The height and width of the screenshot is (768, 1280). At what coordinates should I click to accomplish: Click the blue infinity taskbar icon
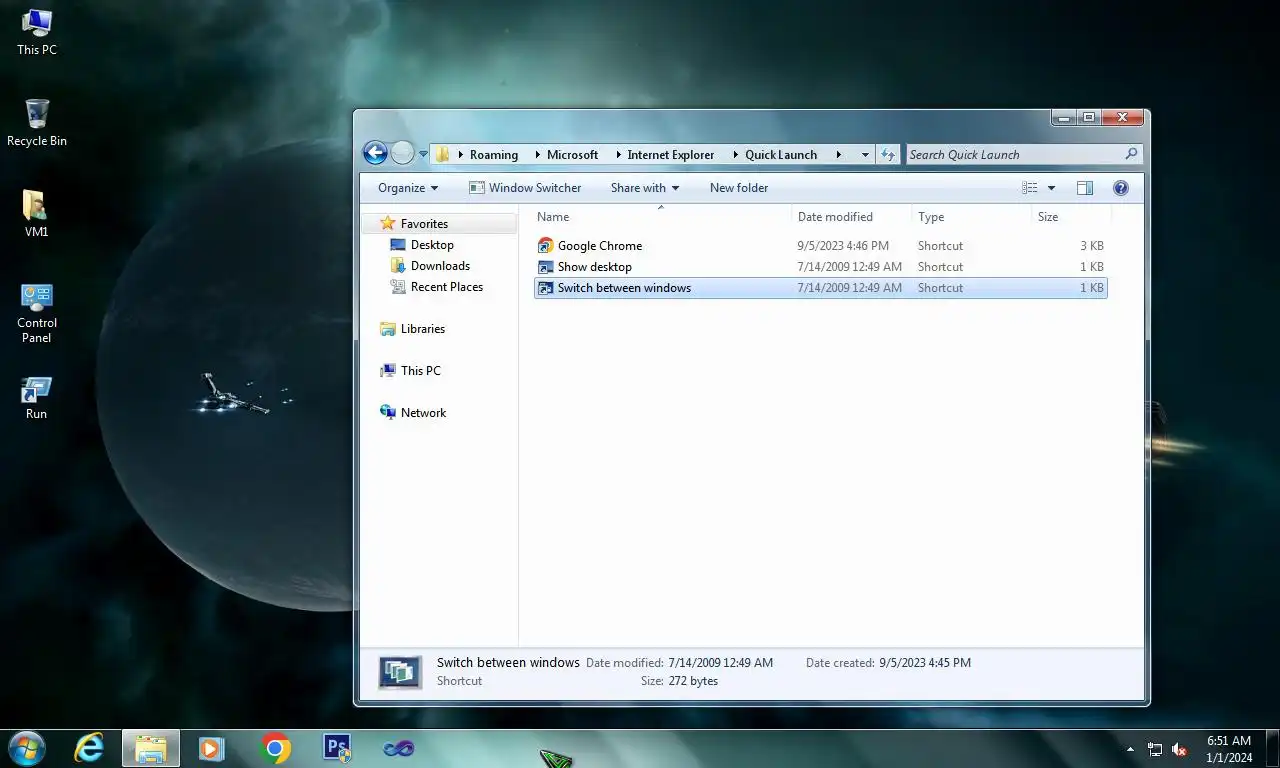point(399,748)
